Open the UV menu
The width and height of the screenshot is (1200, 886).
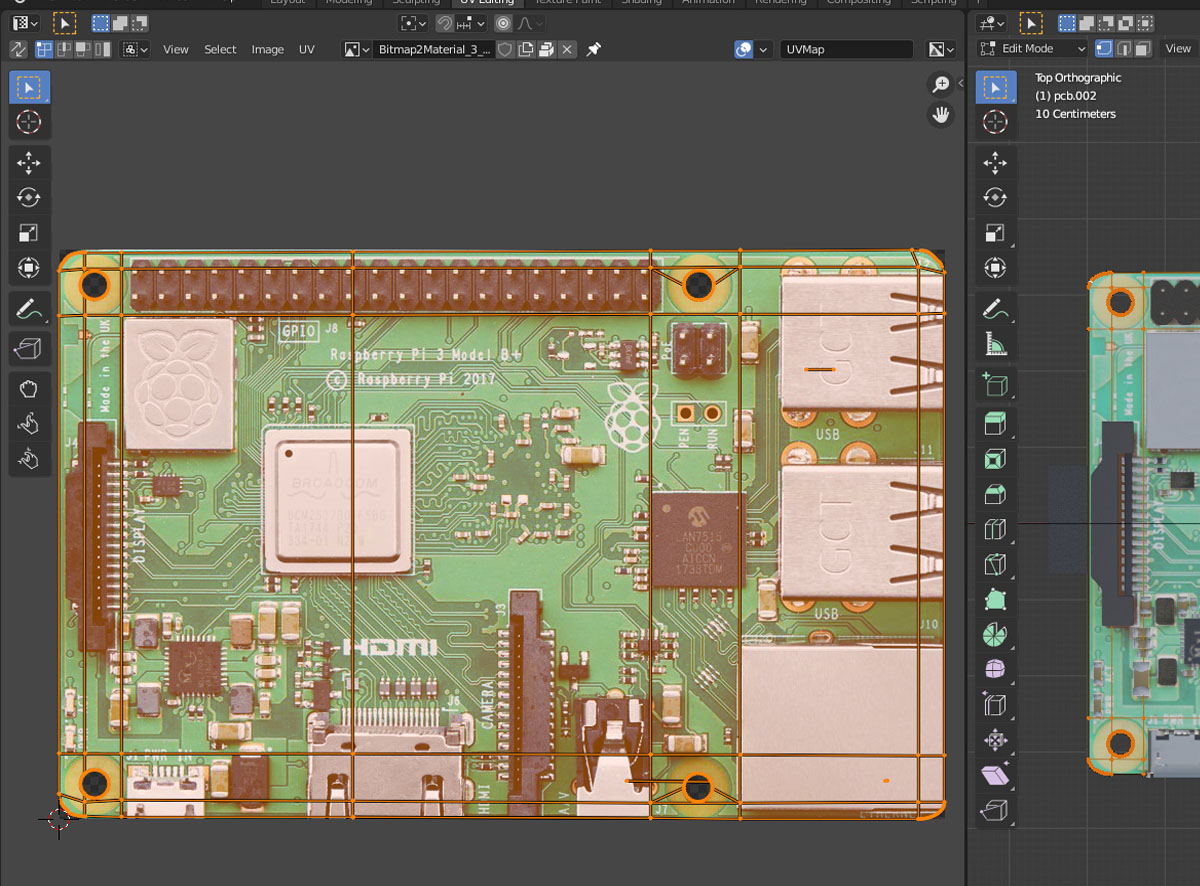(306, 49)
